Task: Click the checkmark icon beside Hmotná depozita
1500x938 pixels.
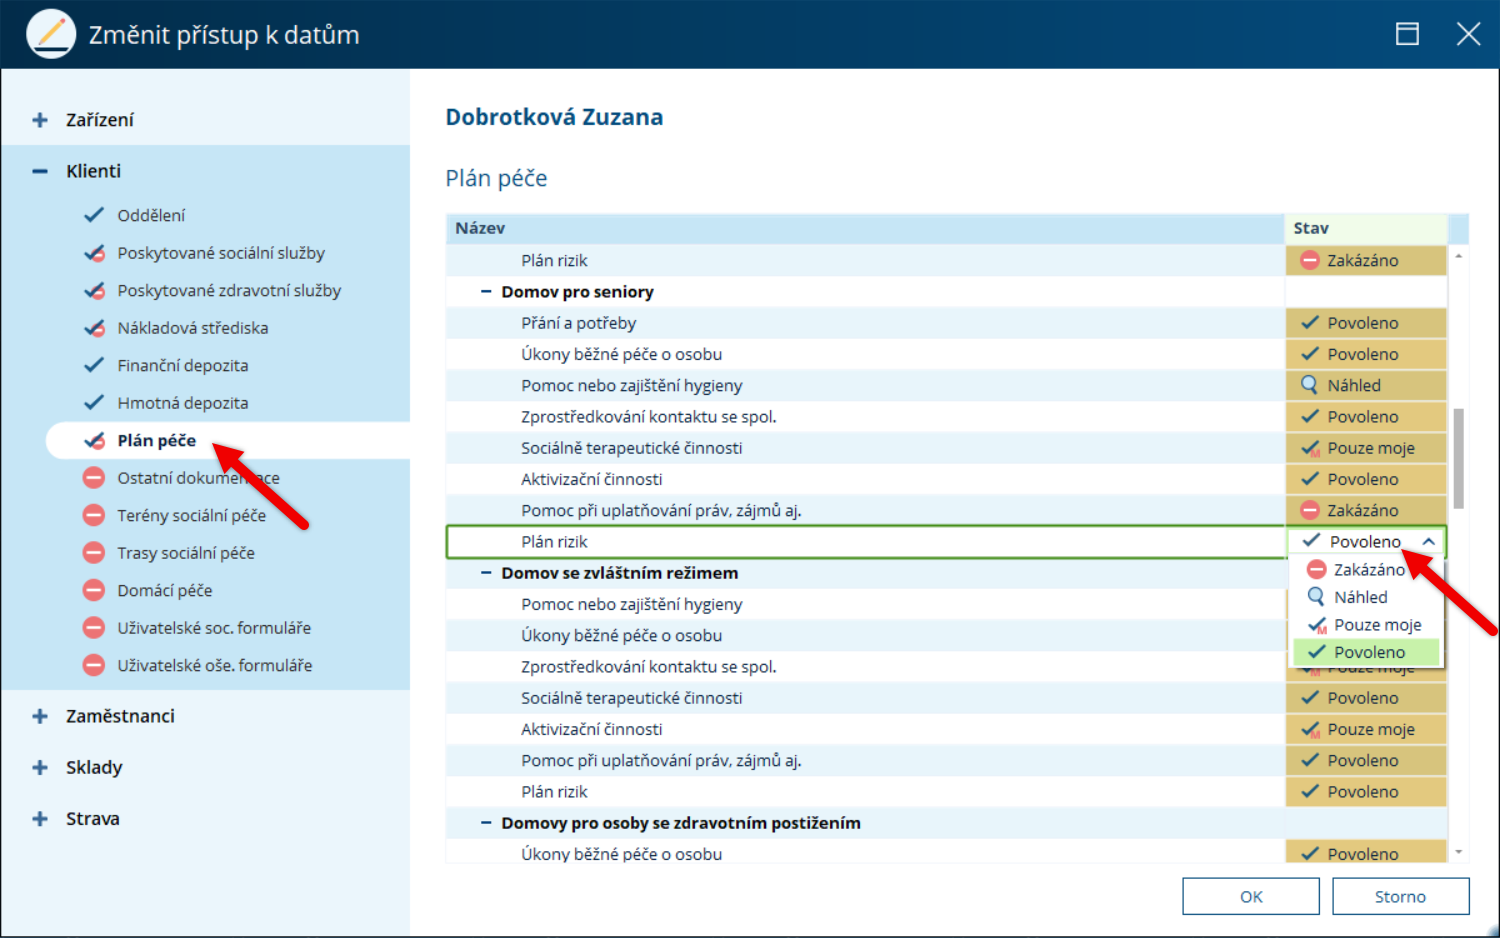Action: point(94,403)
